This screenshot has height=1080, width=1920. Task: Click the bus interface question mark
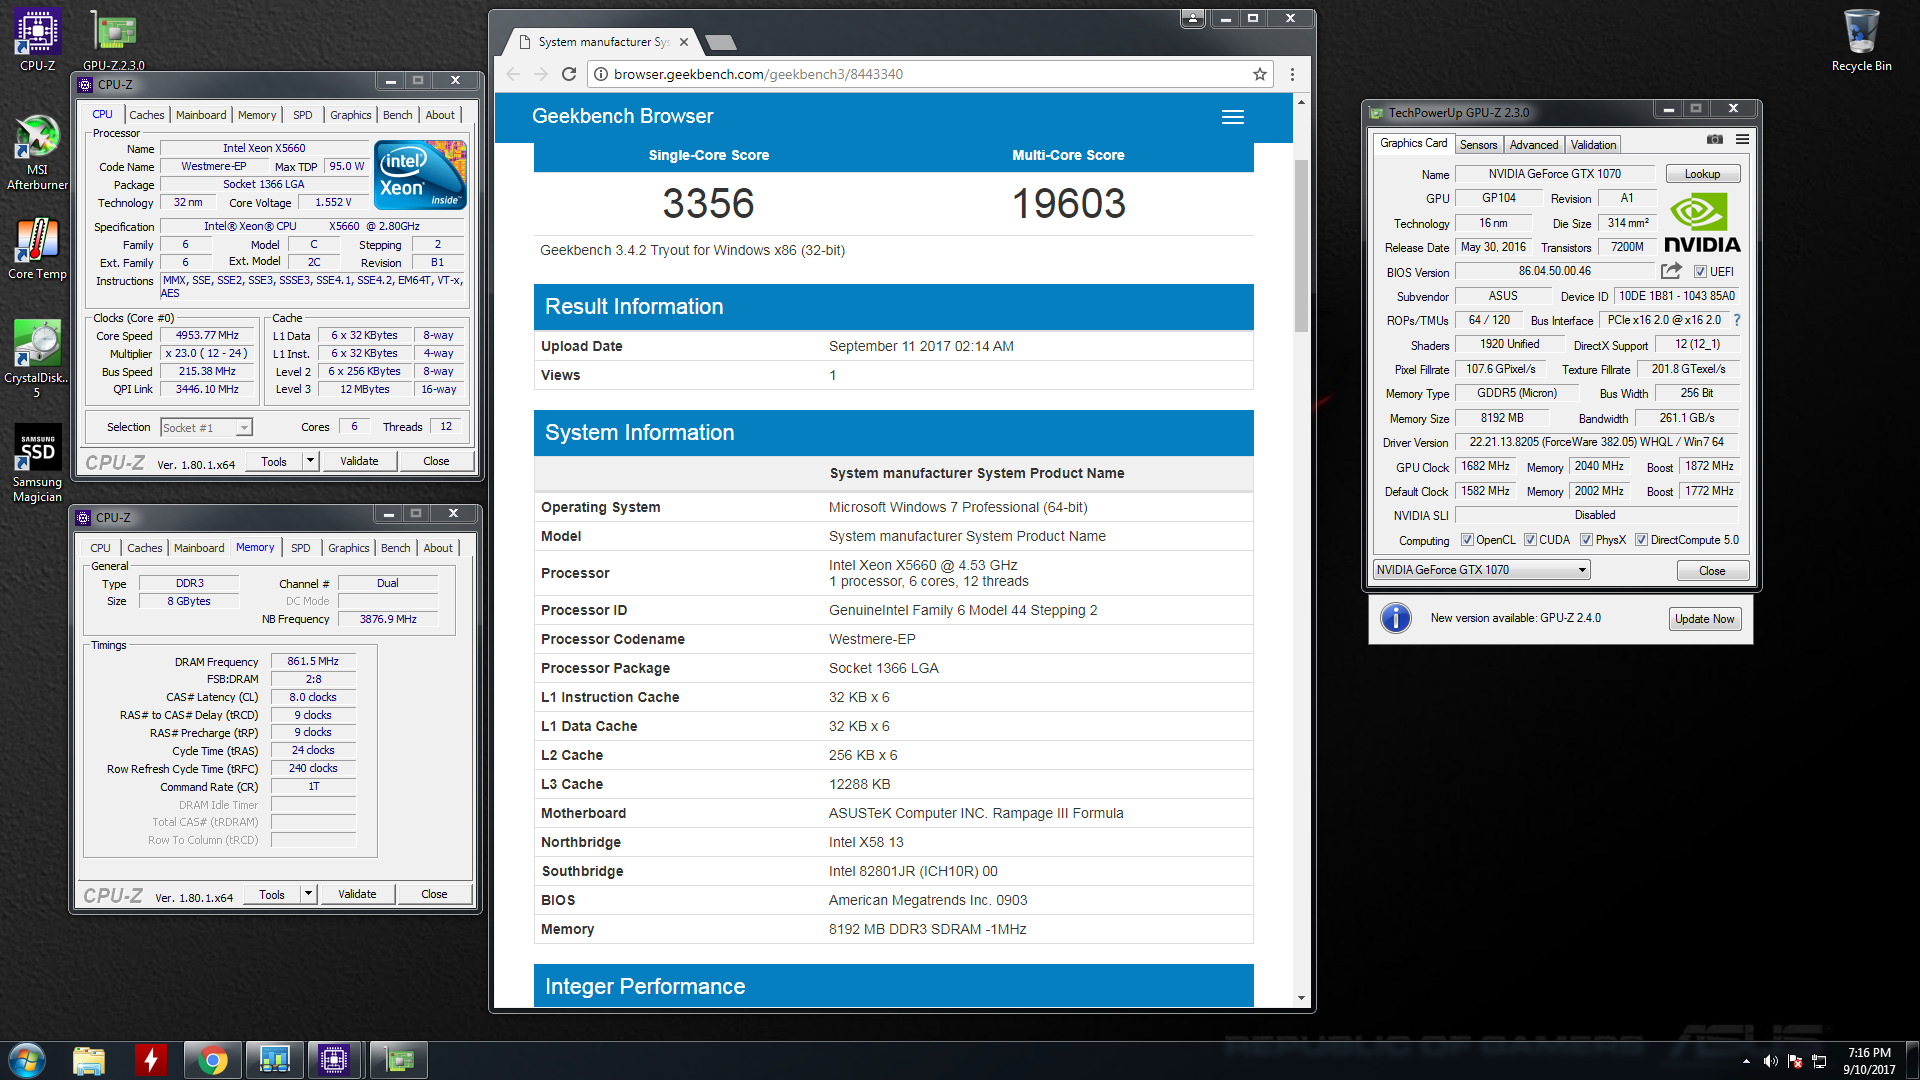point(1737,320)
